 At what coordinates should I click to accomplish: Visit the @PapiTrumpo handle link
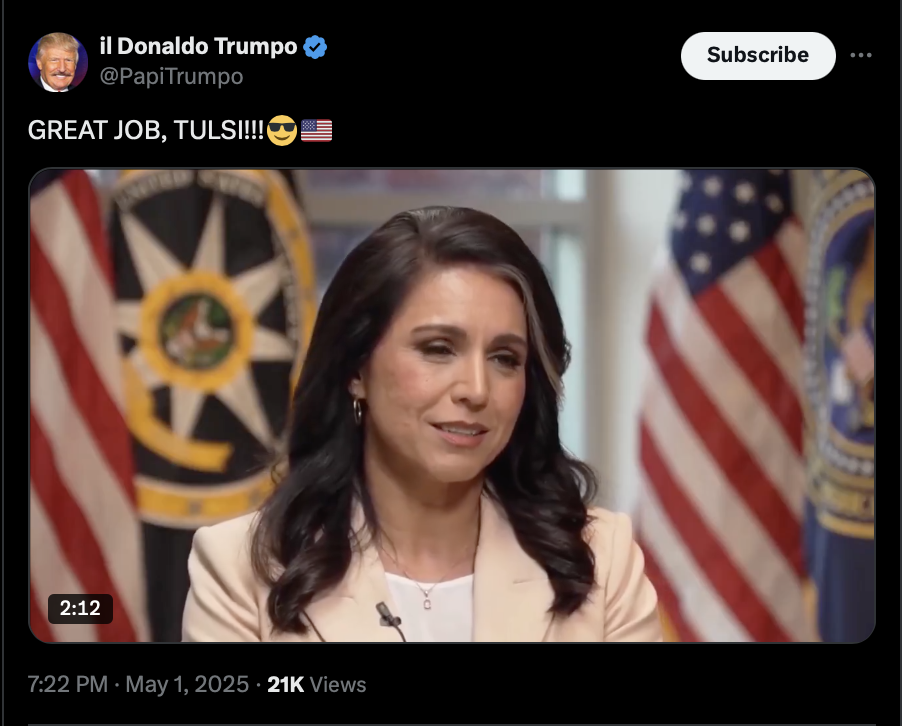pyautogui.click(x=171, y=76)
